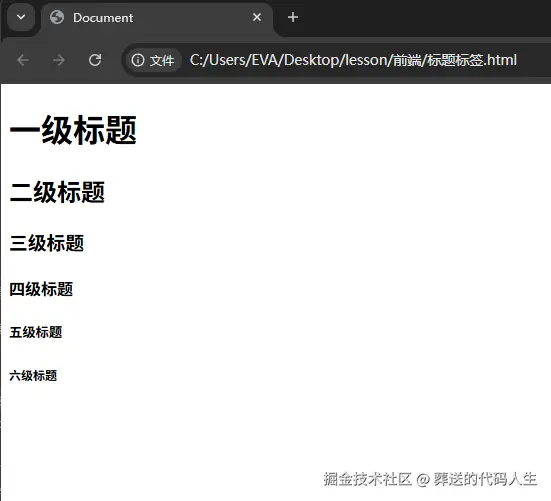551x501 pixels.
Task: Click the 六级标题 heading
Action: (33, 376)
